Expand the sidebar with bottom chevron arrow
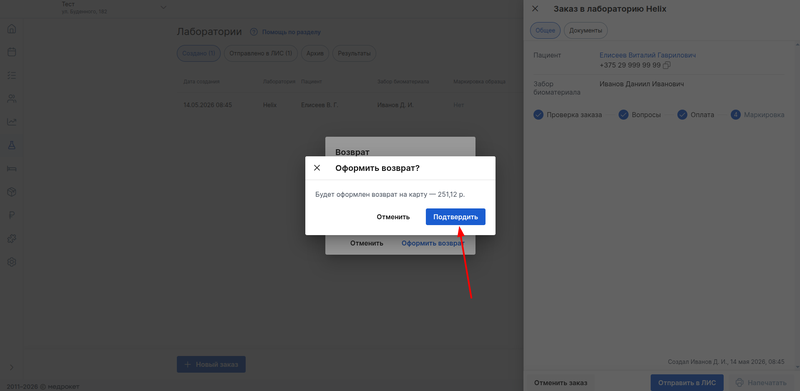800x391 pixels. coord(12,367)
